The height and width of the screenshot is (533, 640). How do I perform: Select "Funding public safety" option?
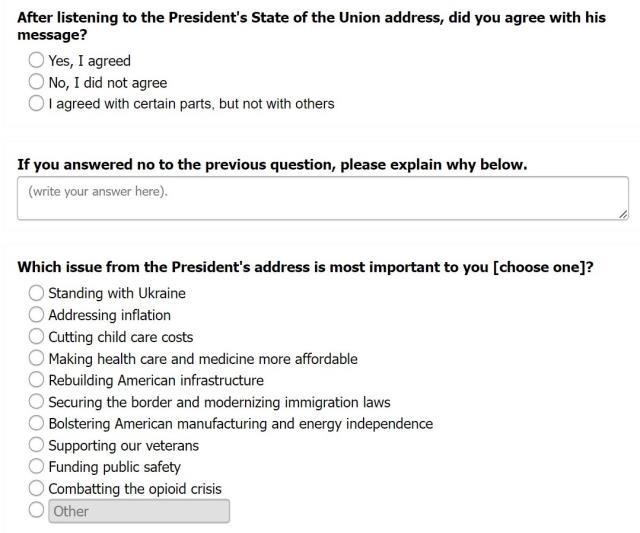(37, 467)
